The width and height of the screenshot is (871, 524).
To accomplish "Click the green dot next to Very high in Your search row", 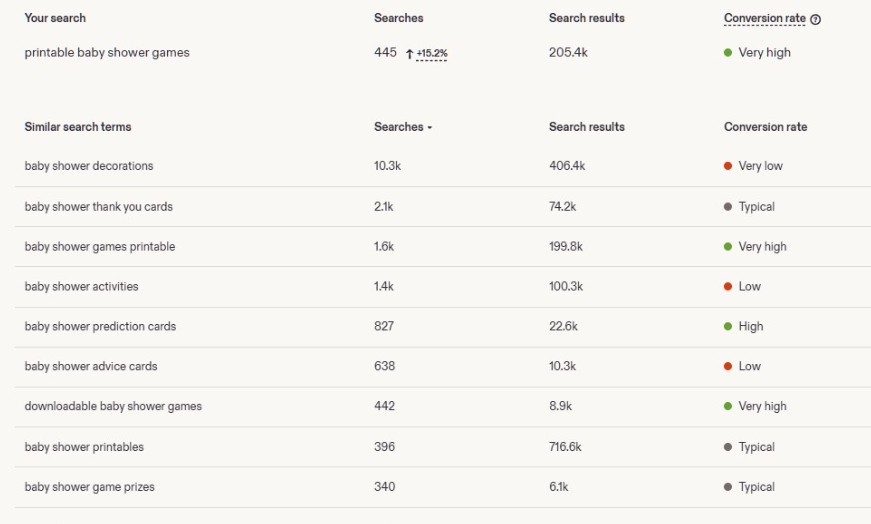I will point(728,53).
